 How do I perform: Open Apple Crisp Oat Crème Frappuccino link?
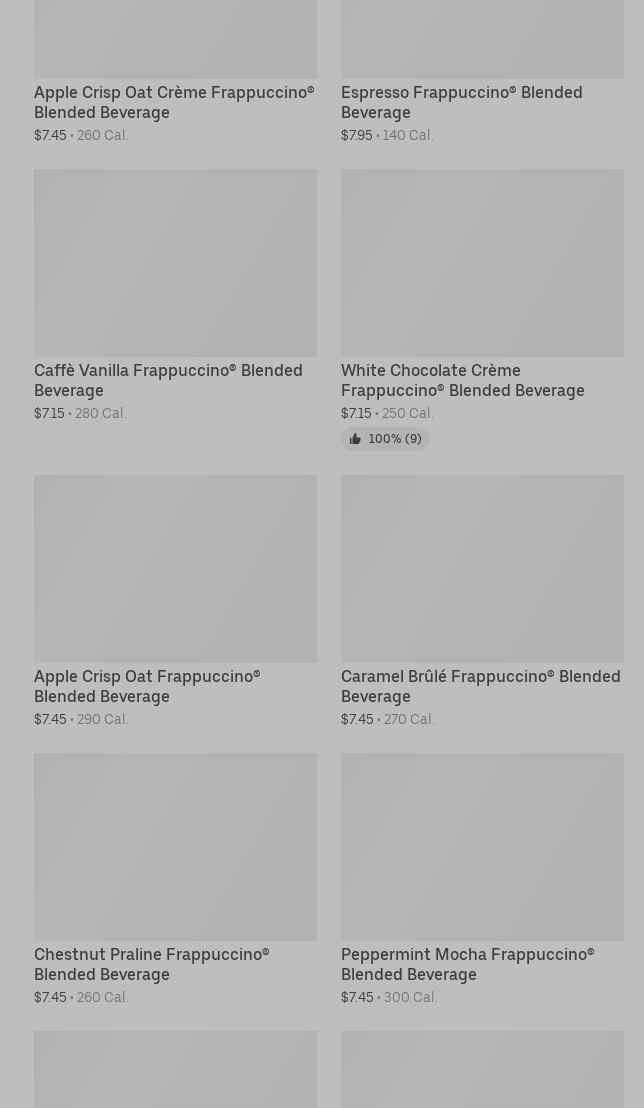point(174,102)
